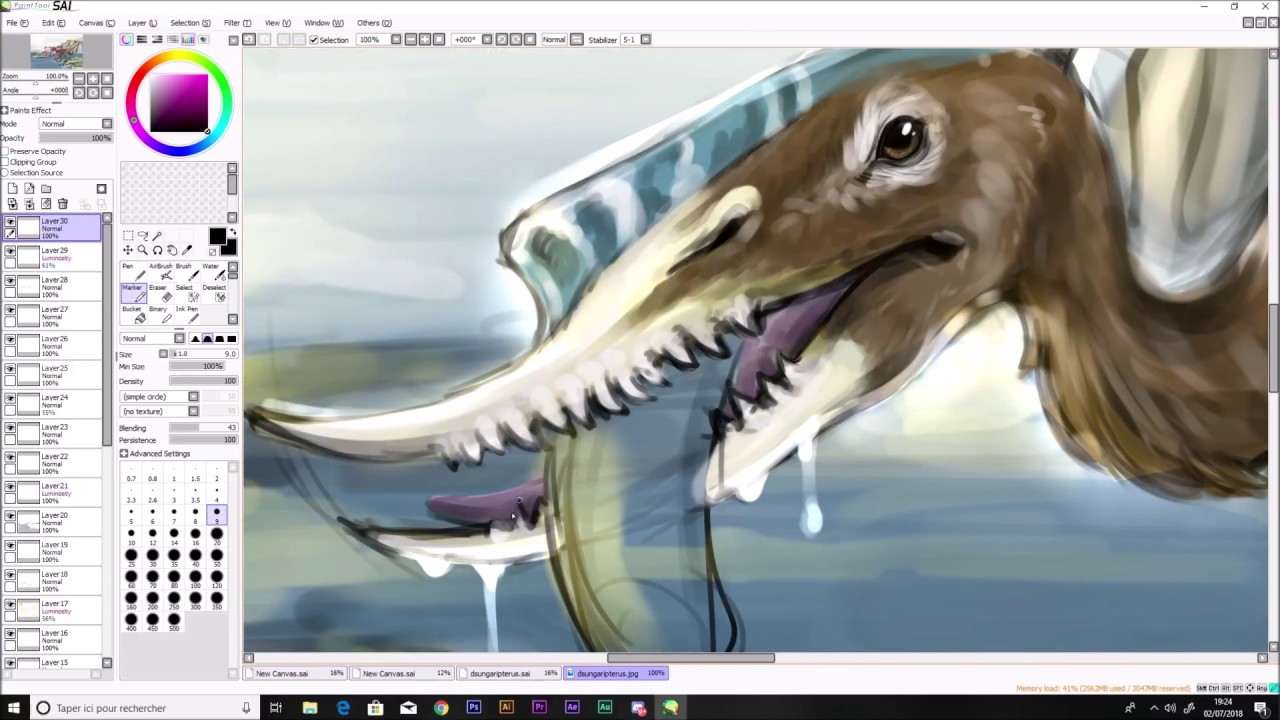1280x720 pixels.
Task: Open the simple circle brush shape dropdown
Action: 160,397
